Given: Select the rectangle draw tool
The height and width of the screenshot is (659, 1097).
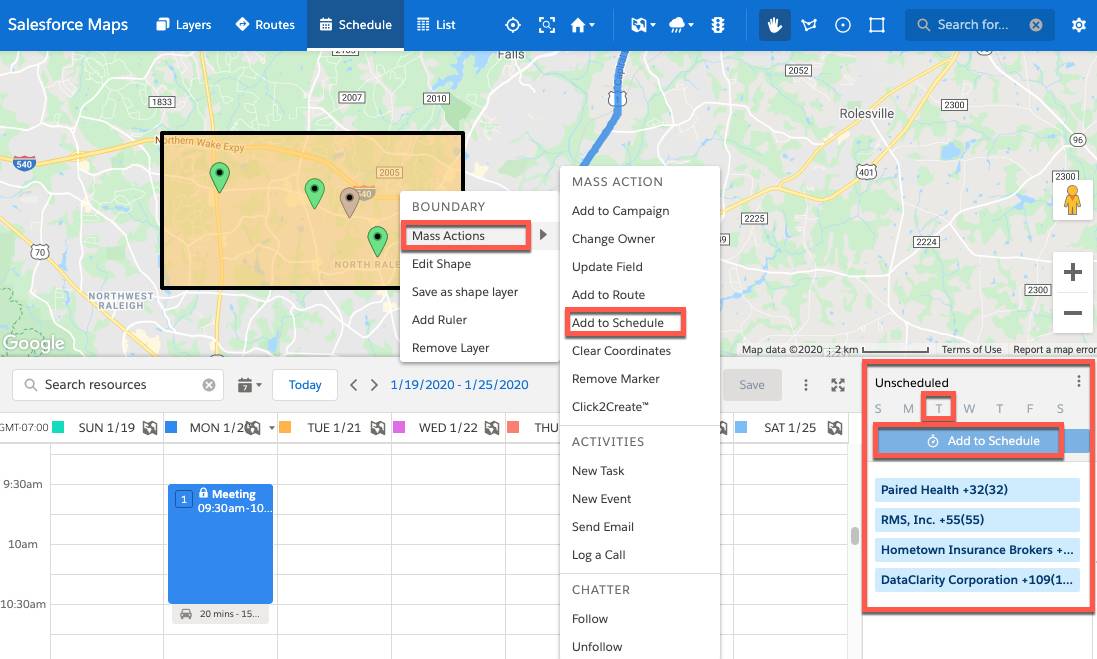Looking at the screenshot, I should [877, 25].
